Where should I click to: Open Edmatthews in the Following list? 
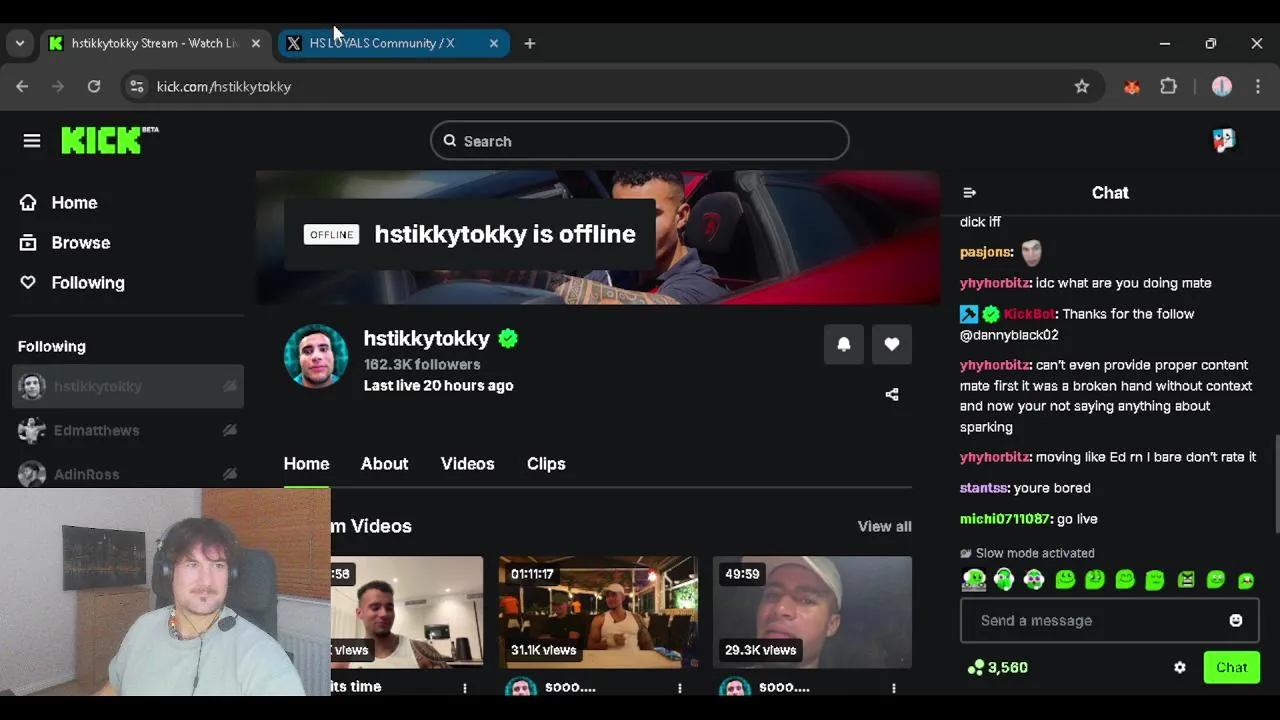128,430
